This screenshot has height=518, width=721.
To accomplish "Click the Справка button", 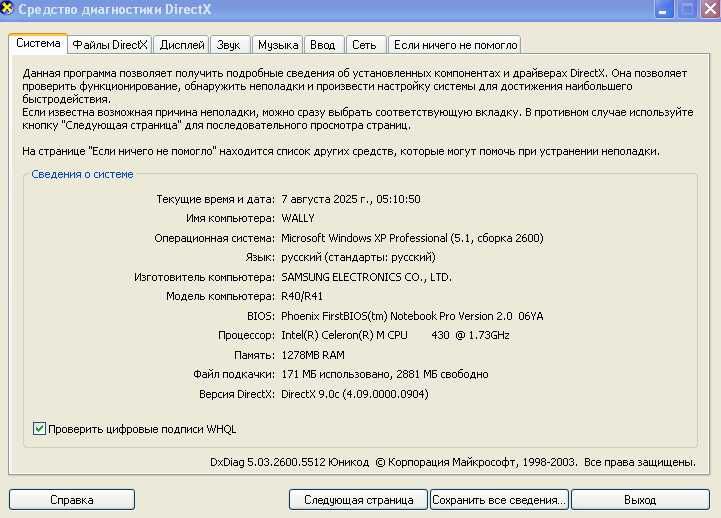I will coord(72,500).
